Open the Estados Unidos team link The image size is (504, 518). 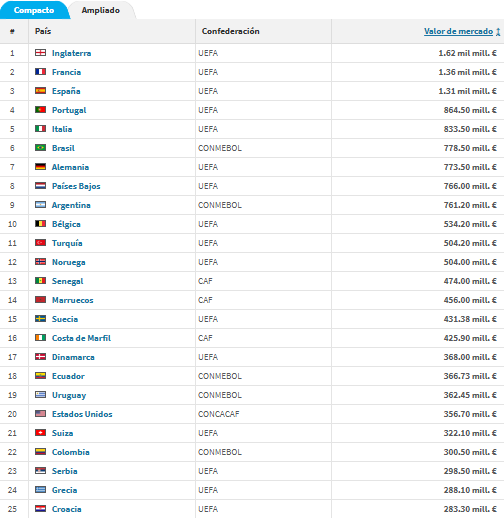click(x=82, y=414)
